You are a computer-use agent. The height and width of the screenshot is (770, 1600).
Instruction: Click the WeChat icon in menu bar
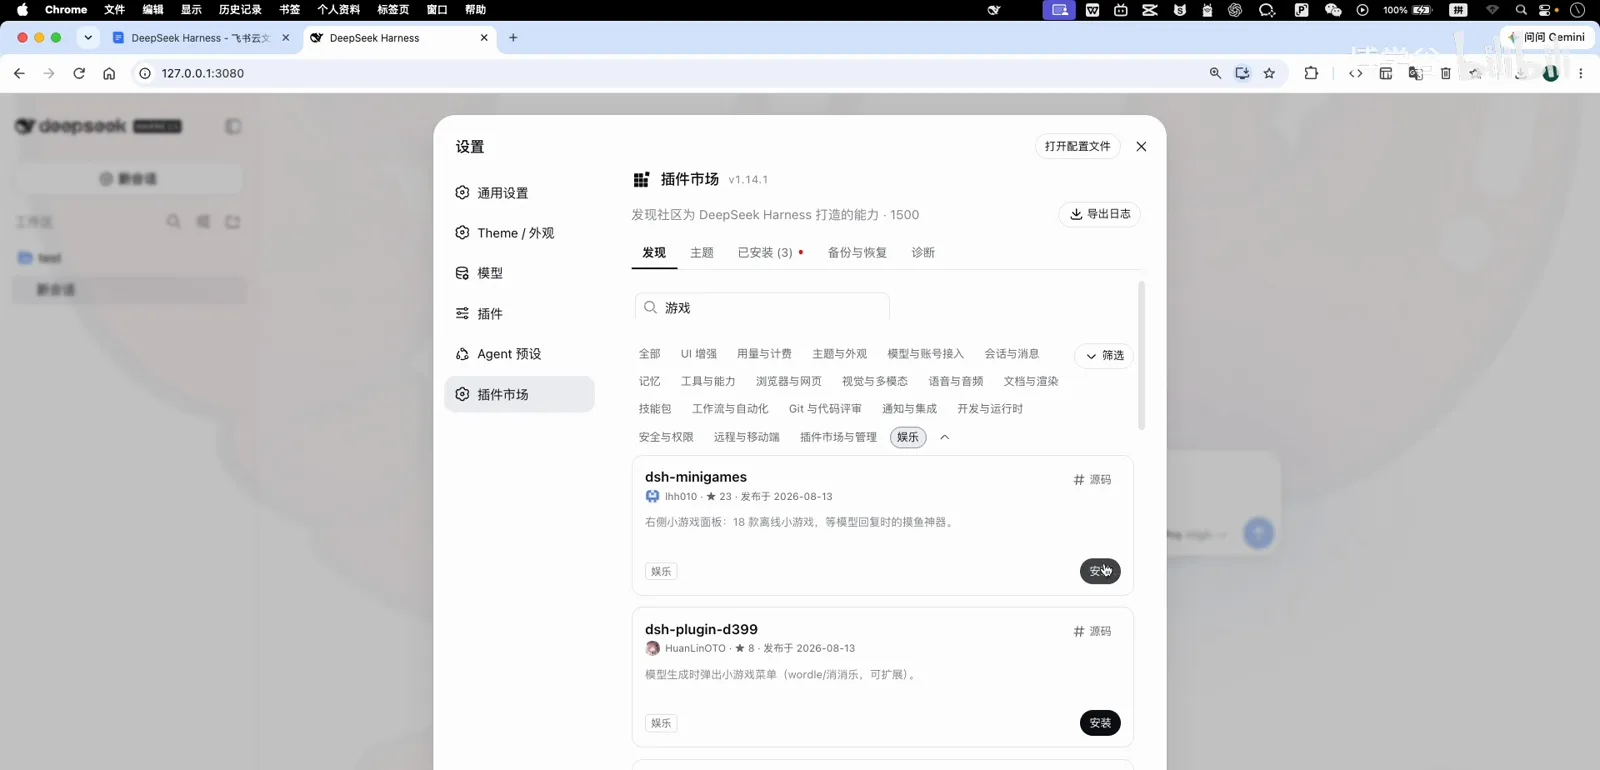[1332, 10]
